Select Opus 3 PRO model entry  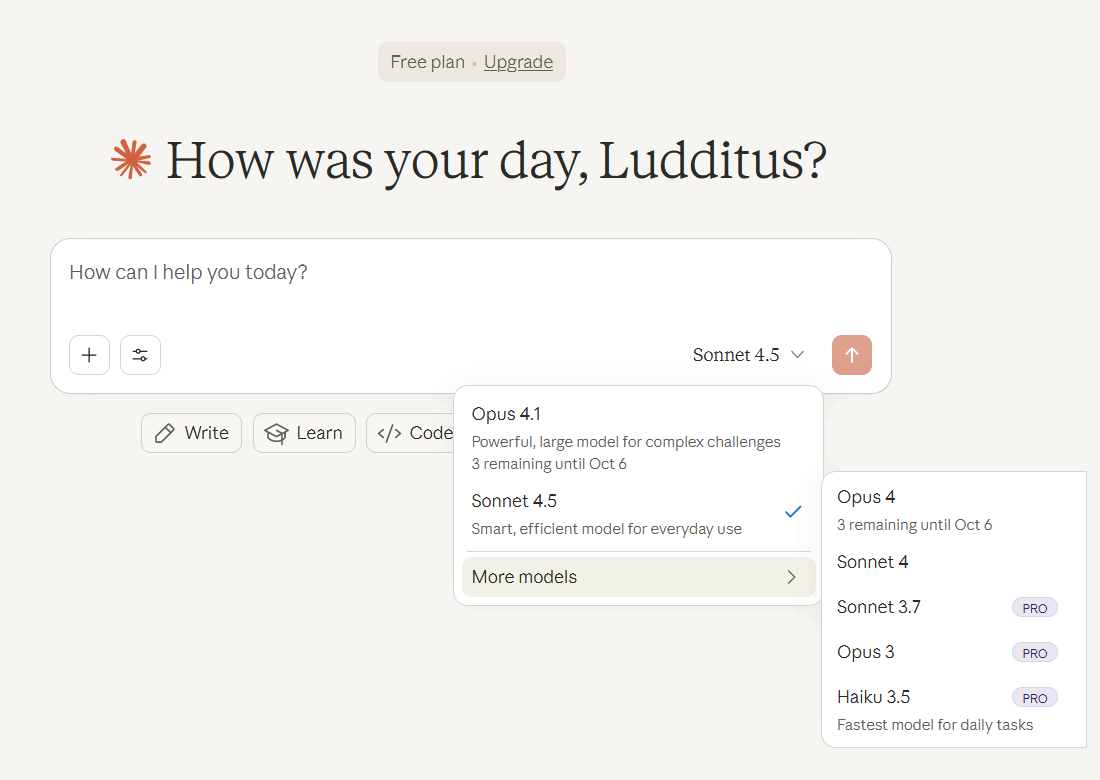pyautogui.click(x=953, y=652)
